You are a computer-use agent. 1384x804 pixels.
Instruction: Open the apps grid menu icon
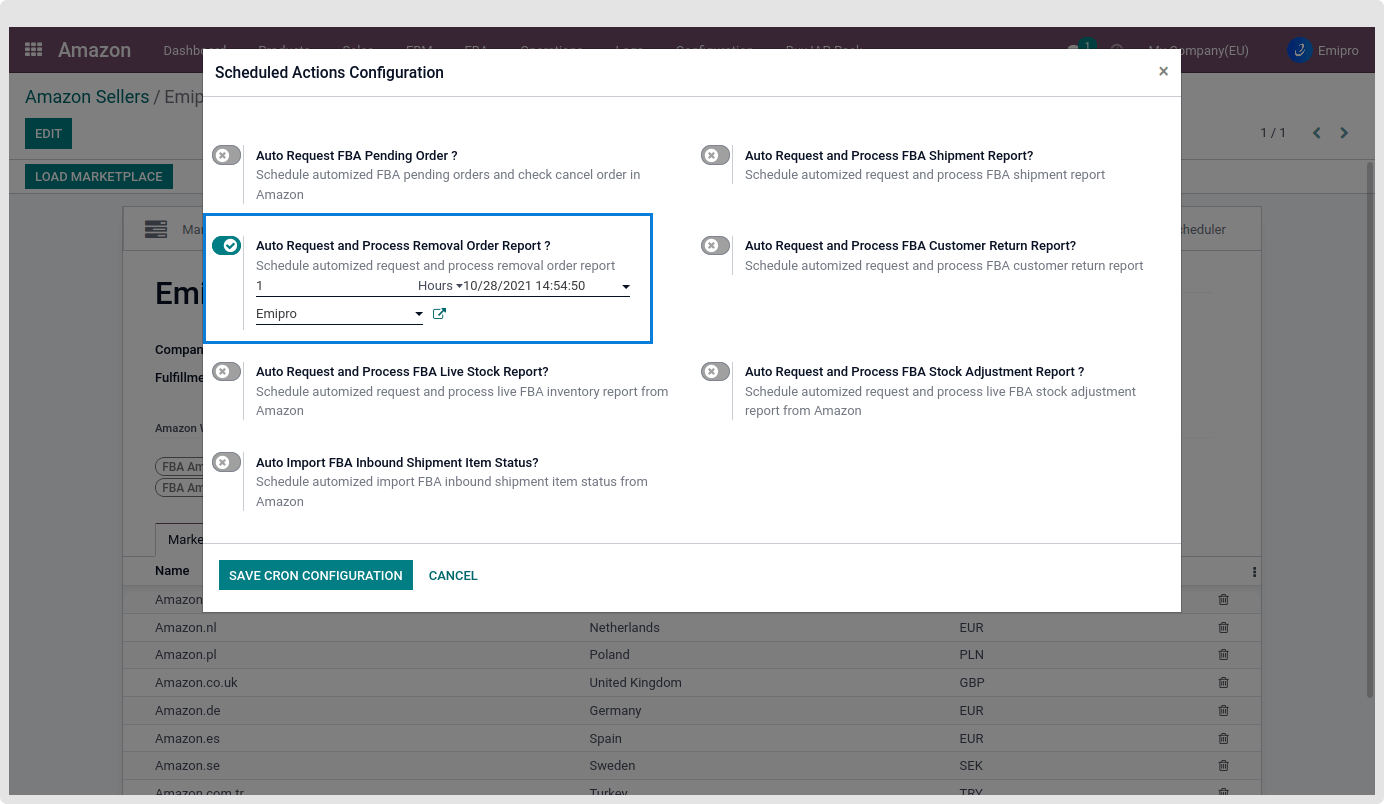(x=34, y=50)
